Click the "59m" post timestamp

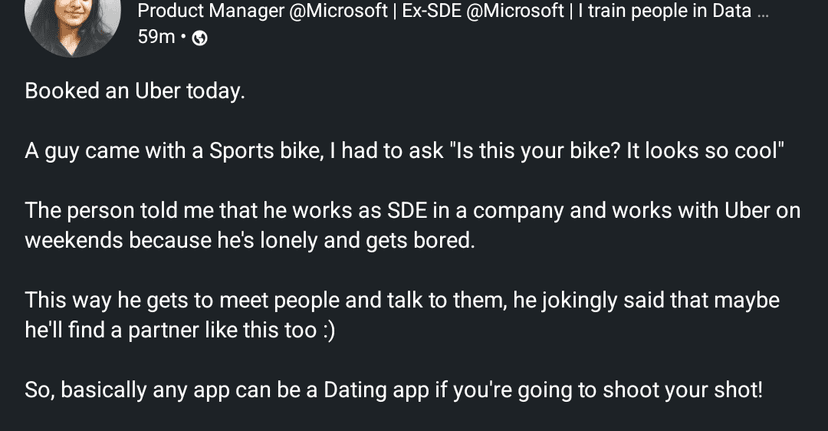click(155, 39)
